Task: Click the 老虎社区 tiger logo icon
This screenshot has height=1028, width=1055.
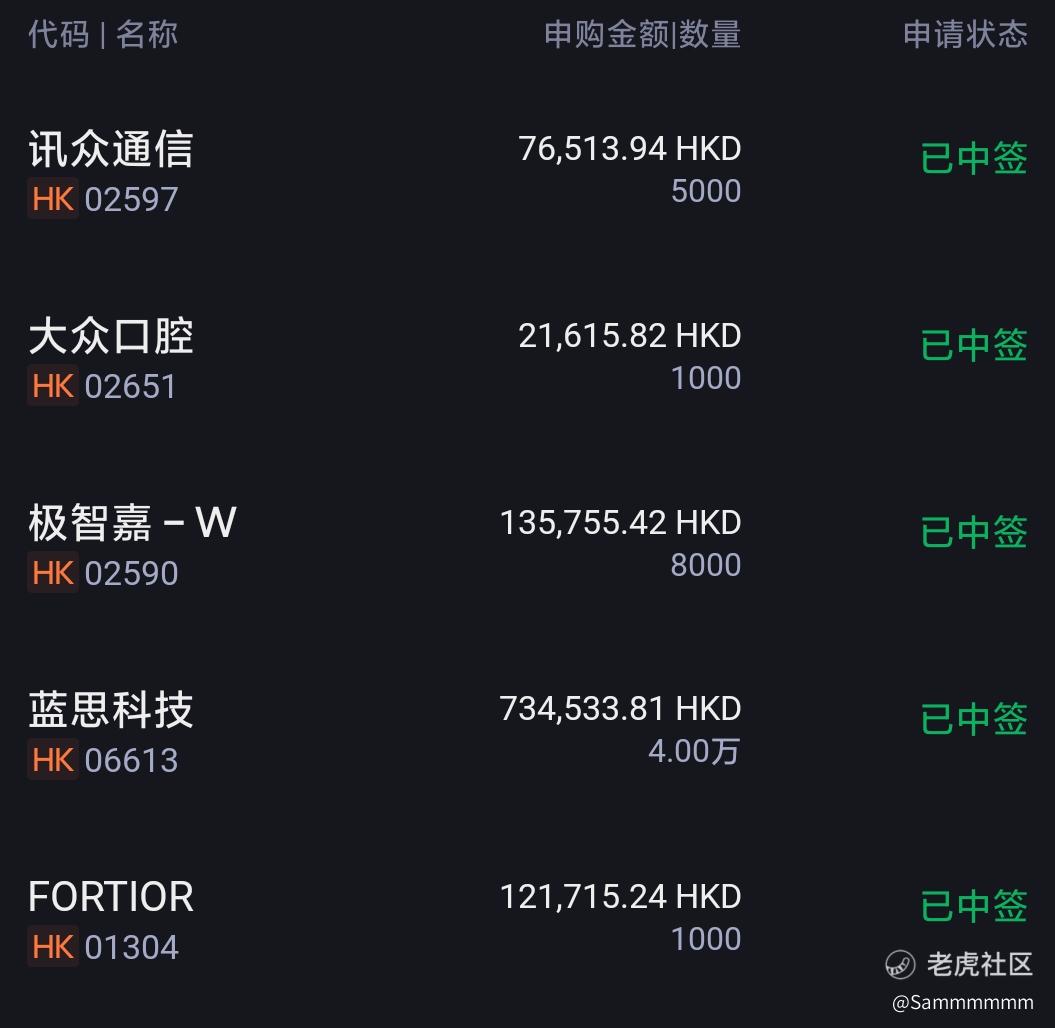Action: point(900,965)
